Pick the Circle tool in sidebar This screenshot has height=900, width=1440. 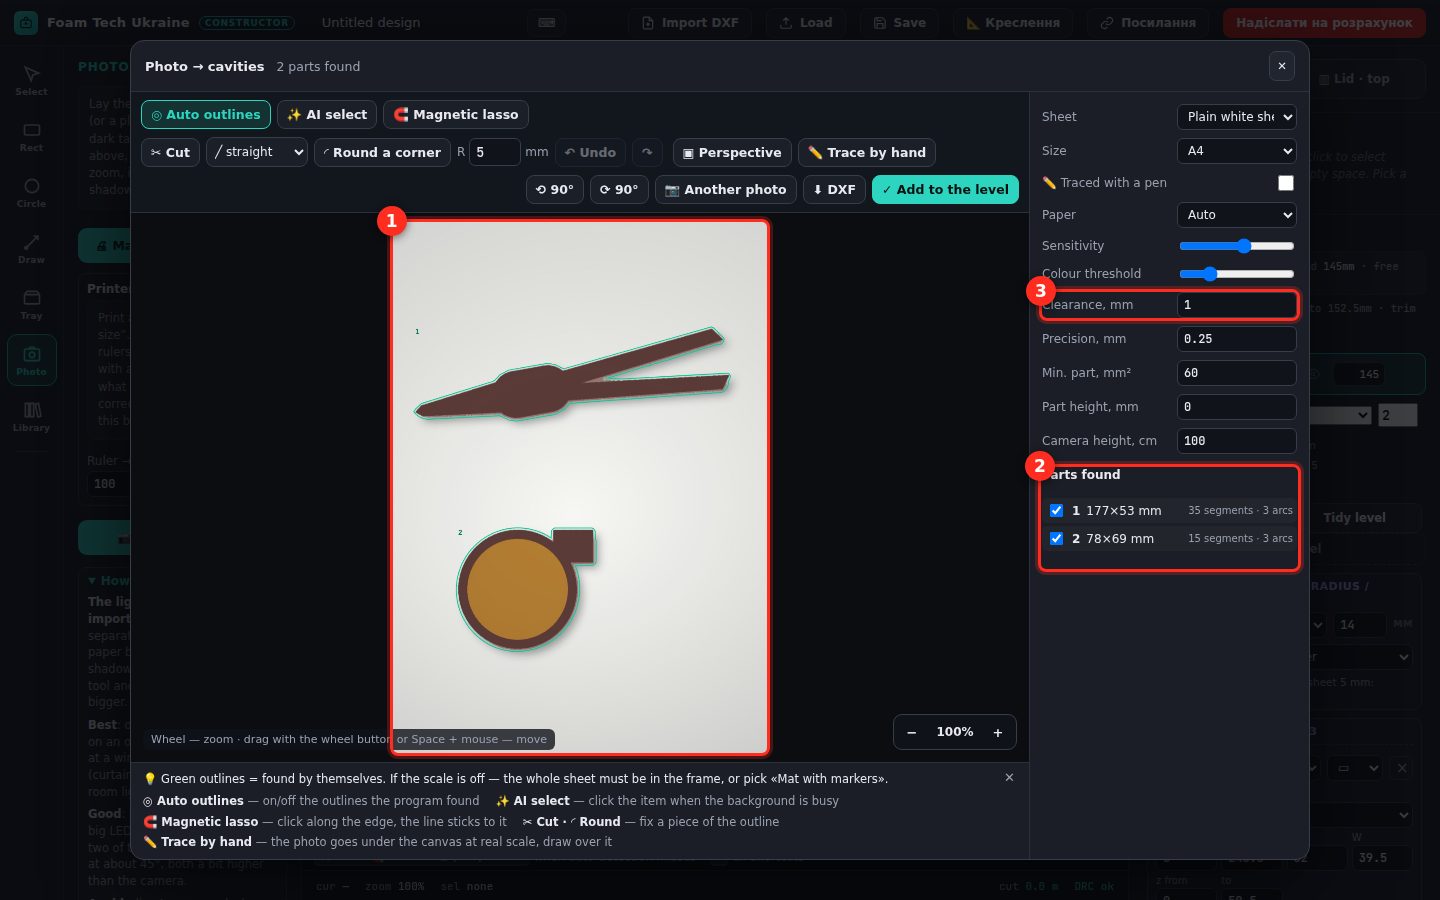tap(31, 192)
